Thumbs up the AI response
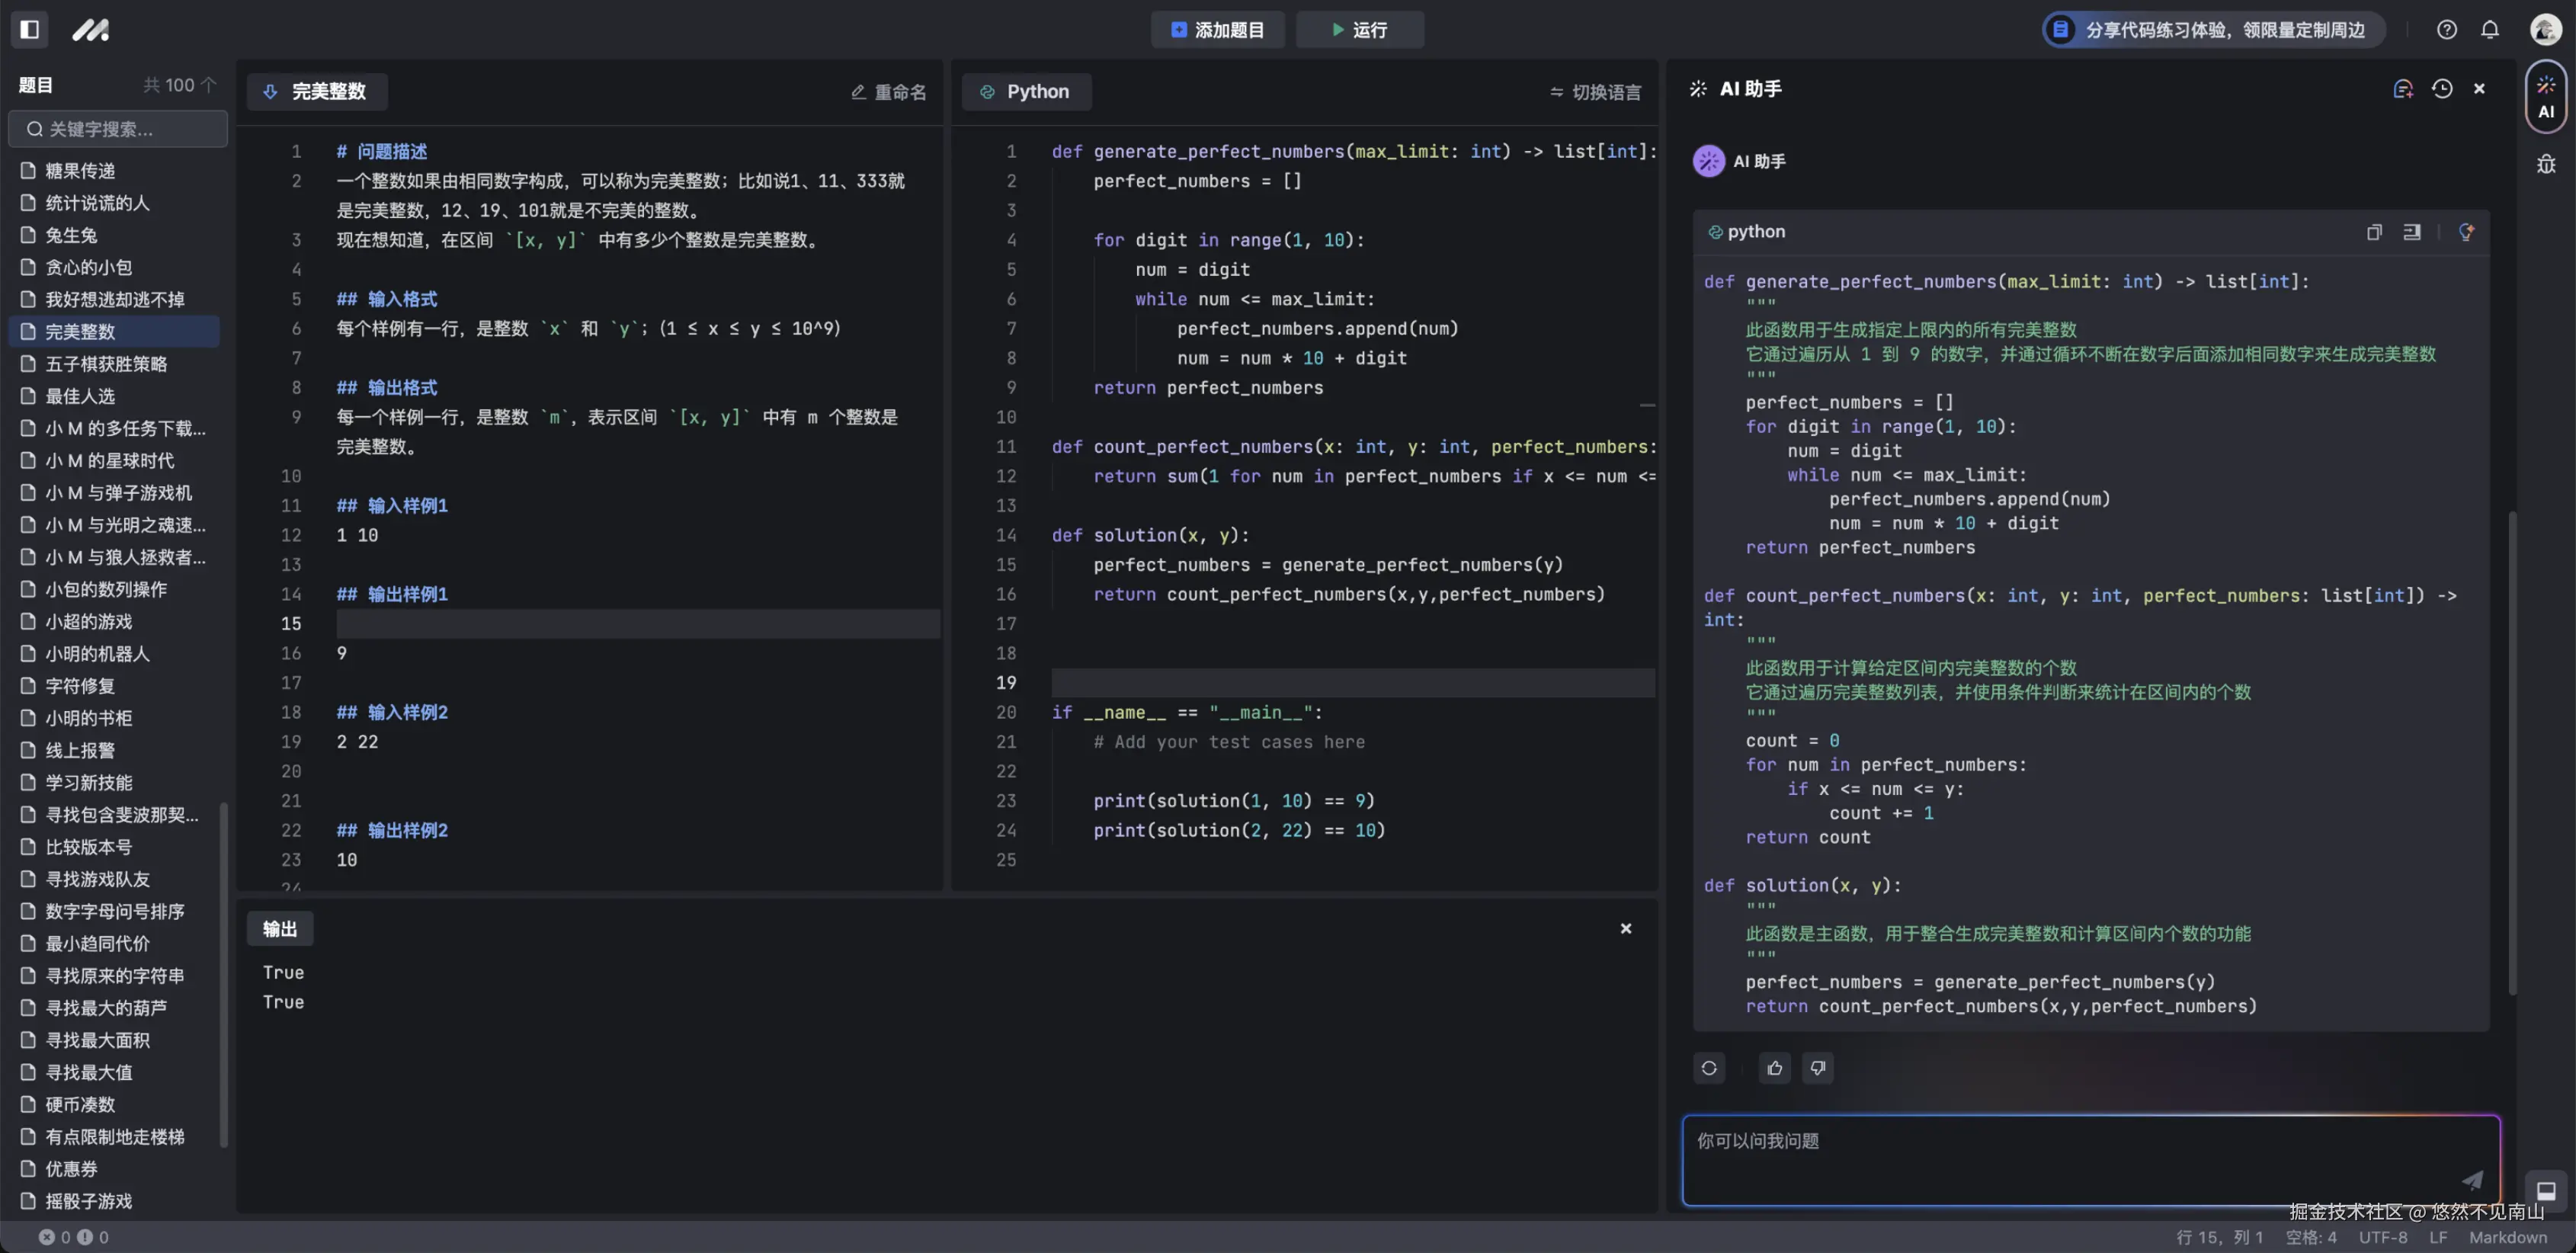This screenshot has width=2576, height=1253. click(1775, 1068)
